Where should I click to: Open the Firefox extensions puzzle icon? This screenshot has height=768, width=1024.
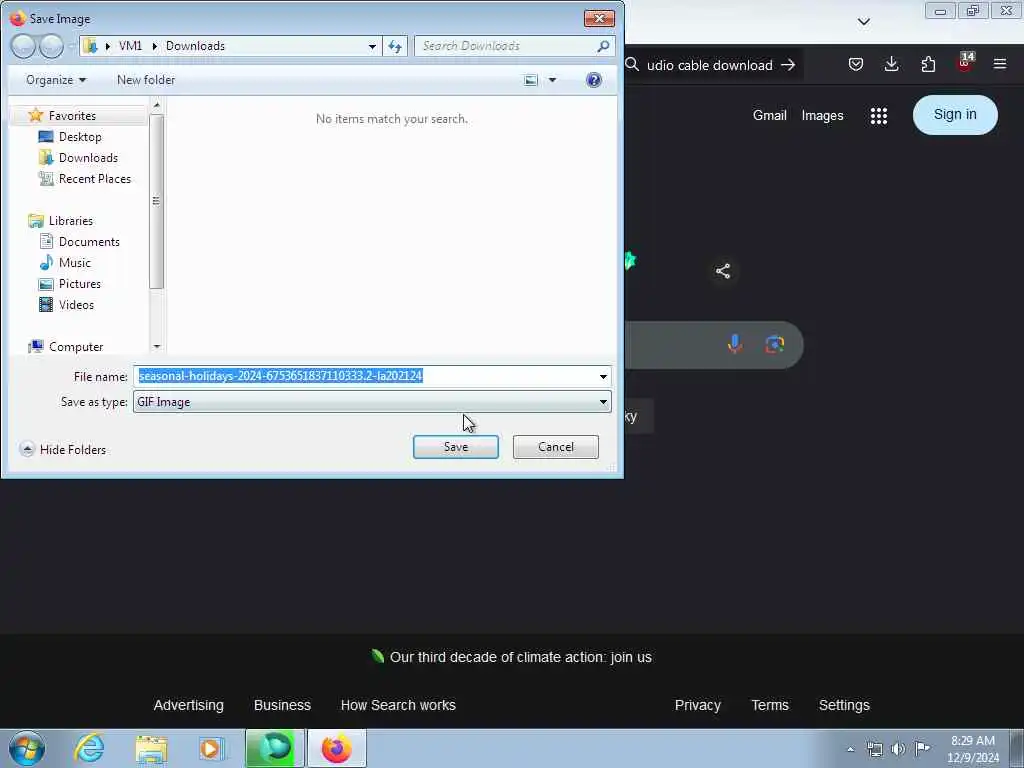928,64
